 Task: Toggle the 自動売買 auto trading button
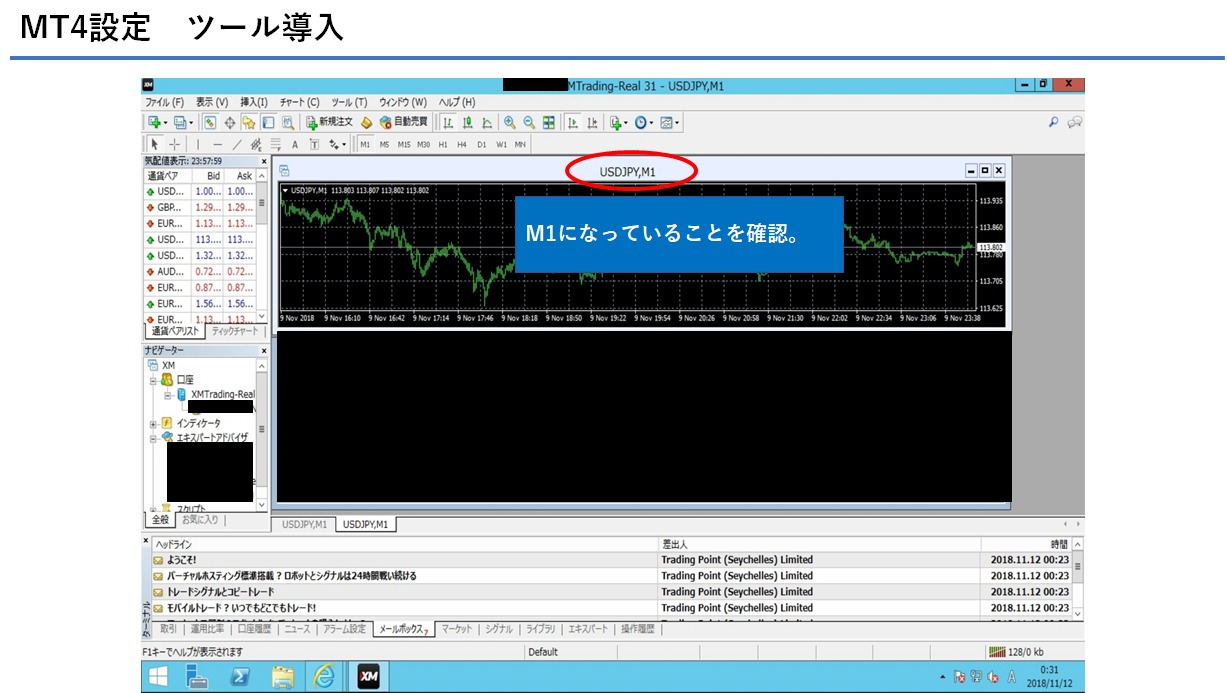click(403, 123)
